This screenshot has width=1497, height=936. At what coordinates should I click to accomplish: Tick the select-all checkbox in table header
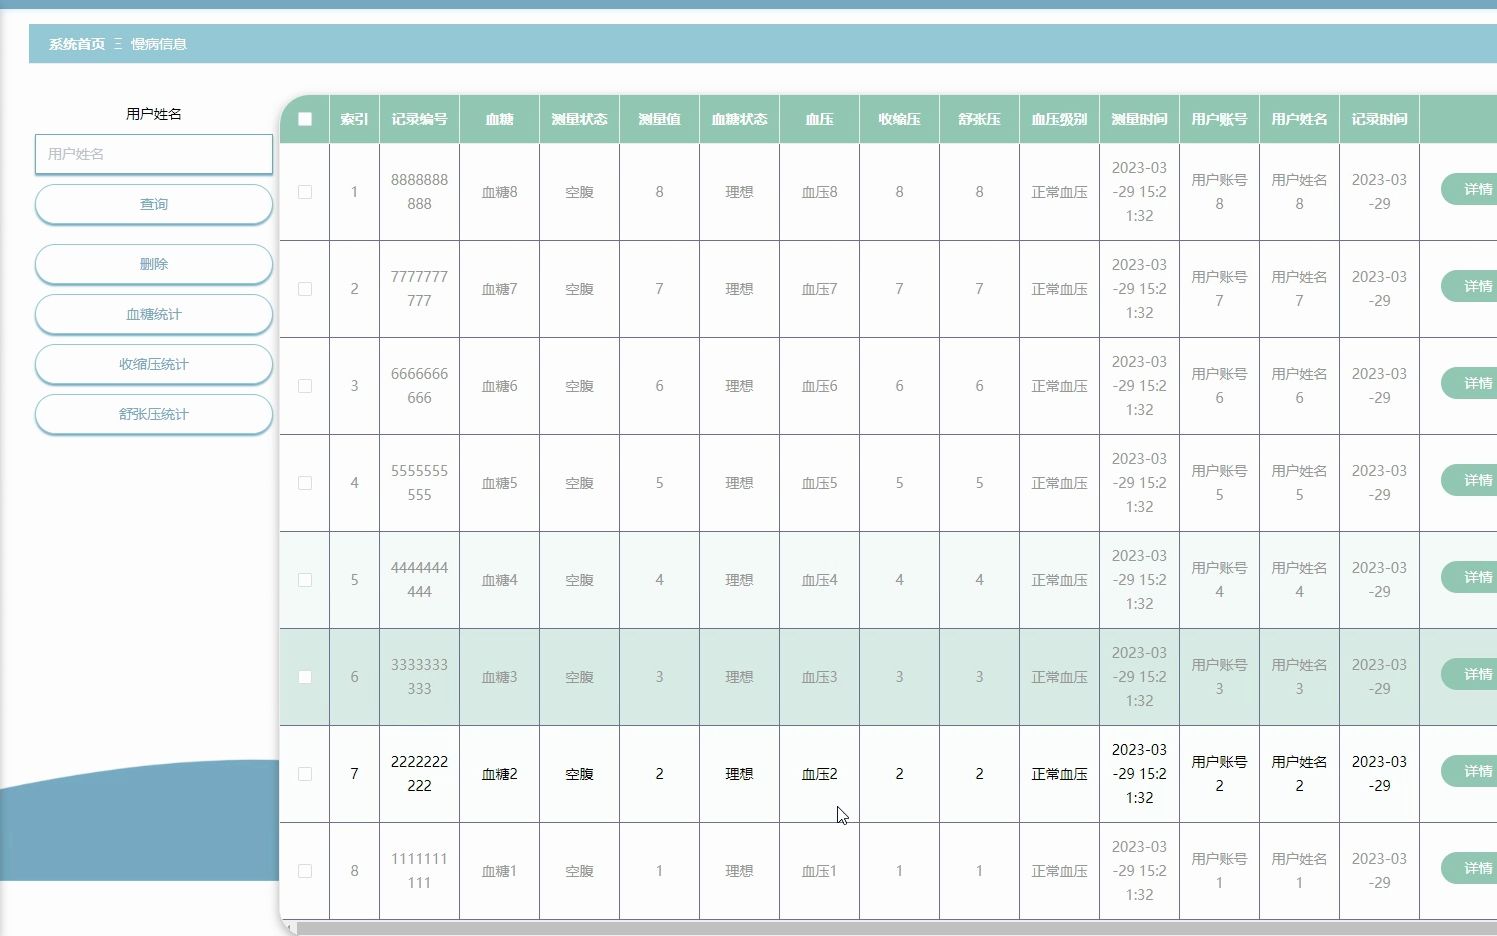pyautogui.click(x=305, y=119)
